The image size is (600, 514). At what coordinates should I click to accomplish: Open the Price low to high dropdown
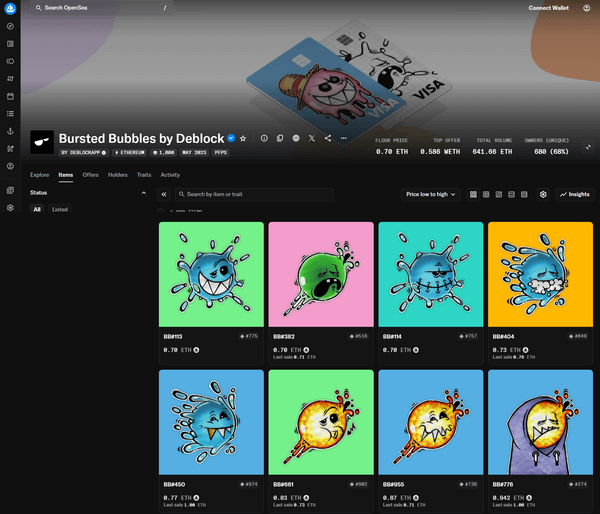(431, 194)
